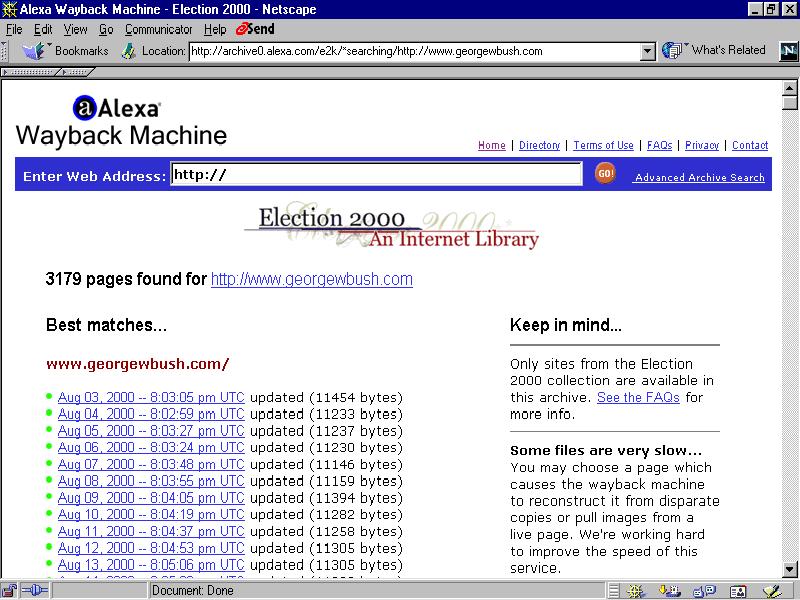Viewport: 800px width, 600px height.
Task: Open the Help menu
Action: click(x=215, y=30)
